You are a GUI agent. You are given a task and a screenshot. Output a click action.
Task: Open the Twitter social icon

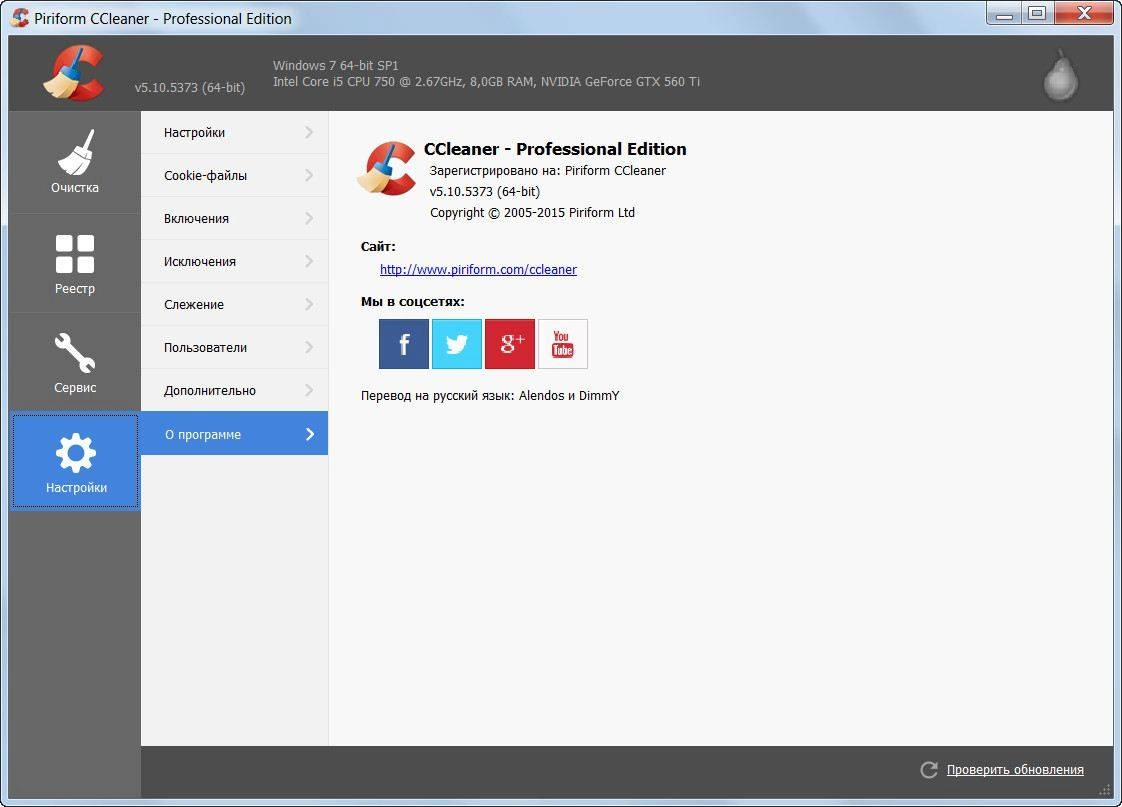457,344
